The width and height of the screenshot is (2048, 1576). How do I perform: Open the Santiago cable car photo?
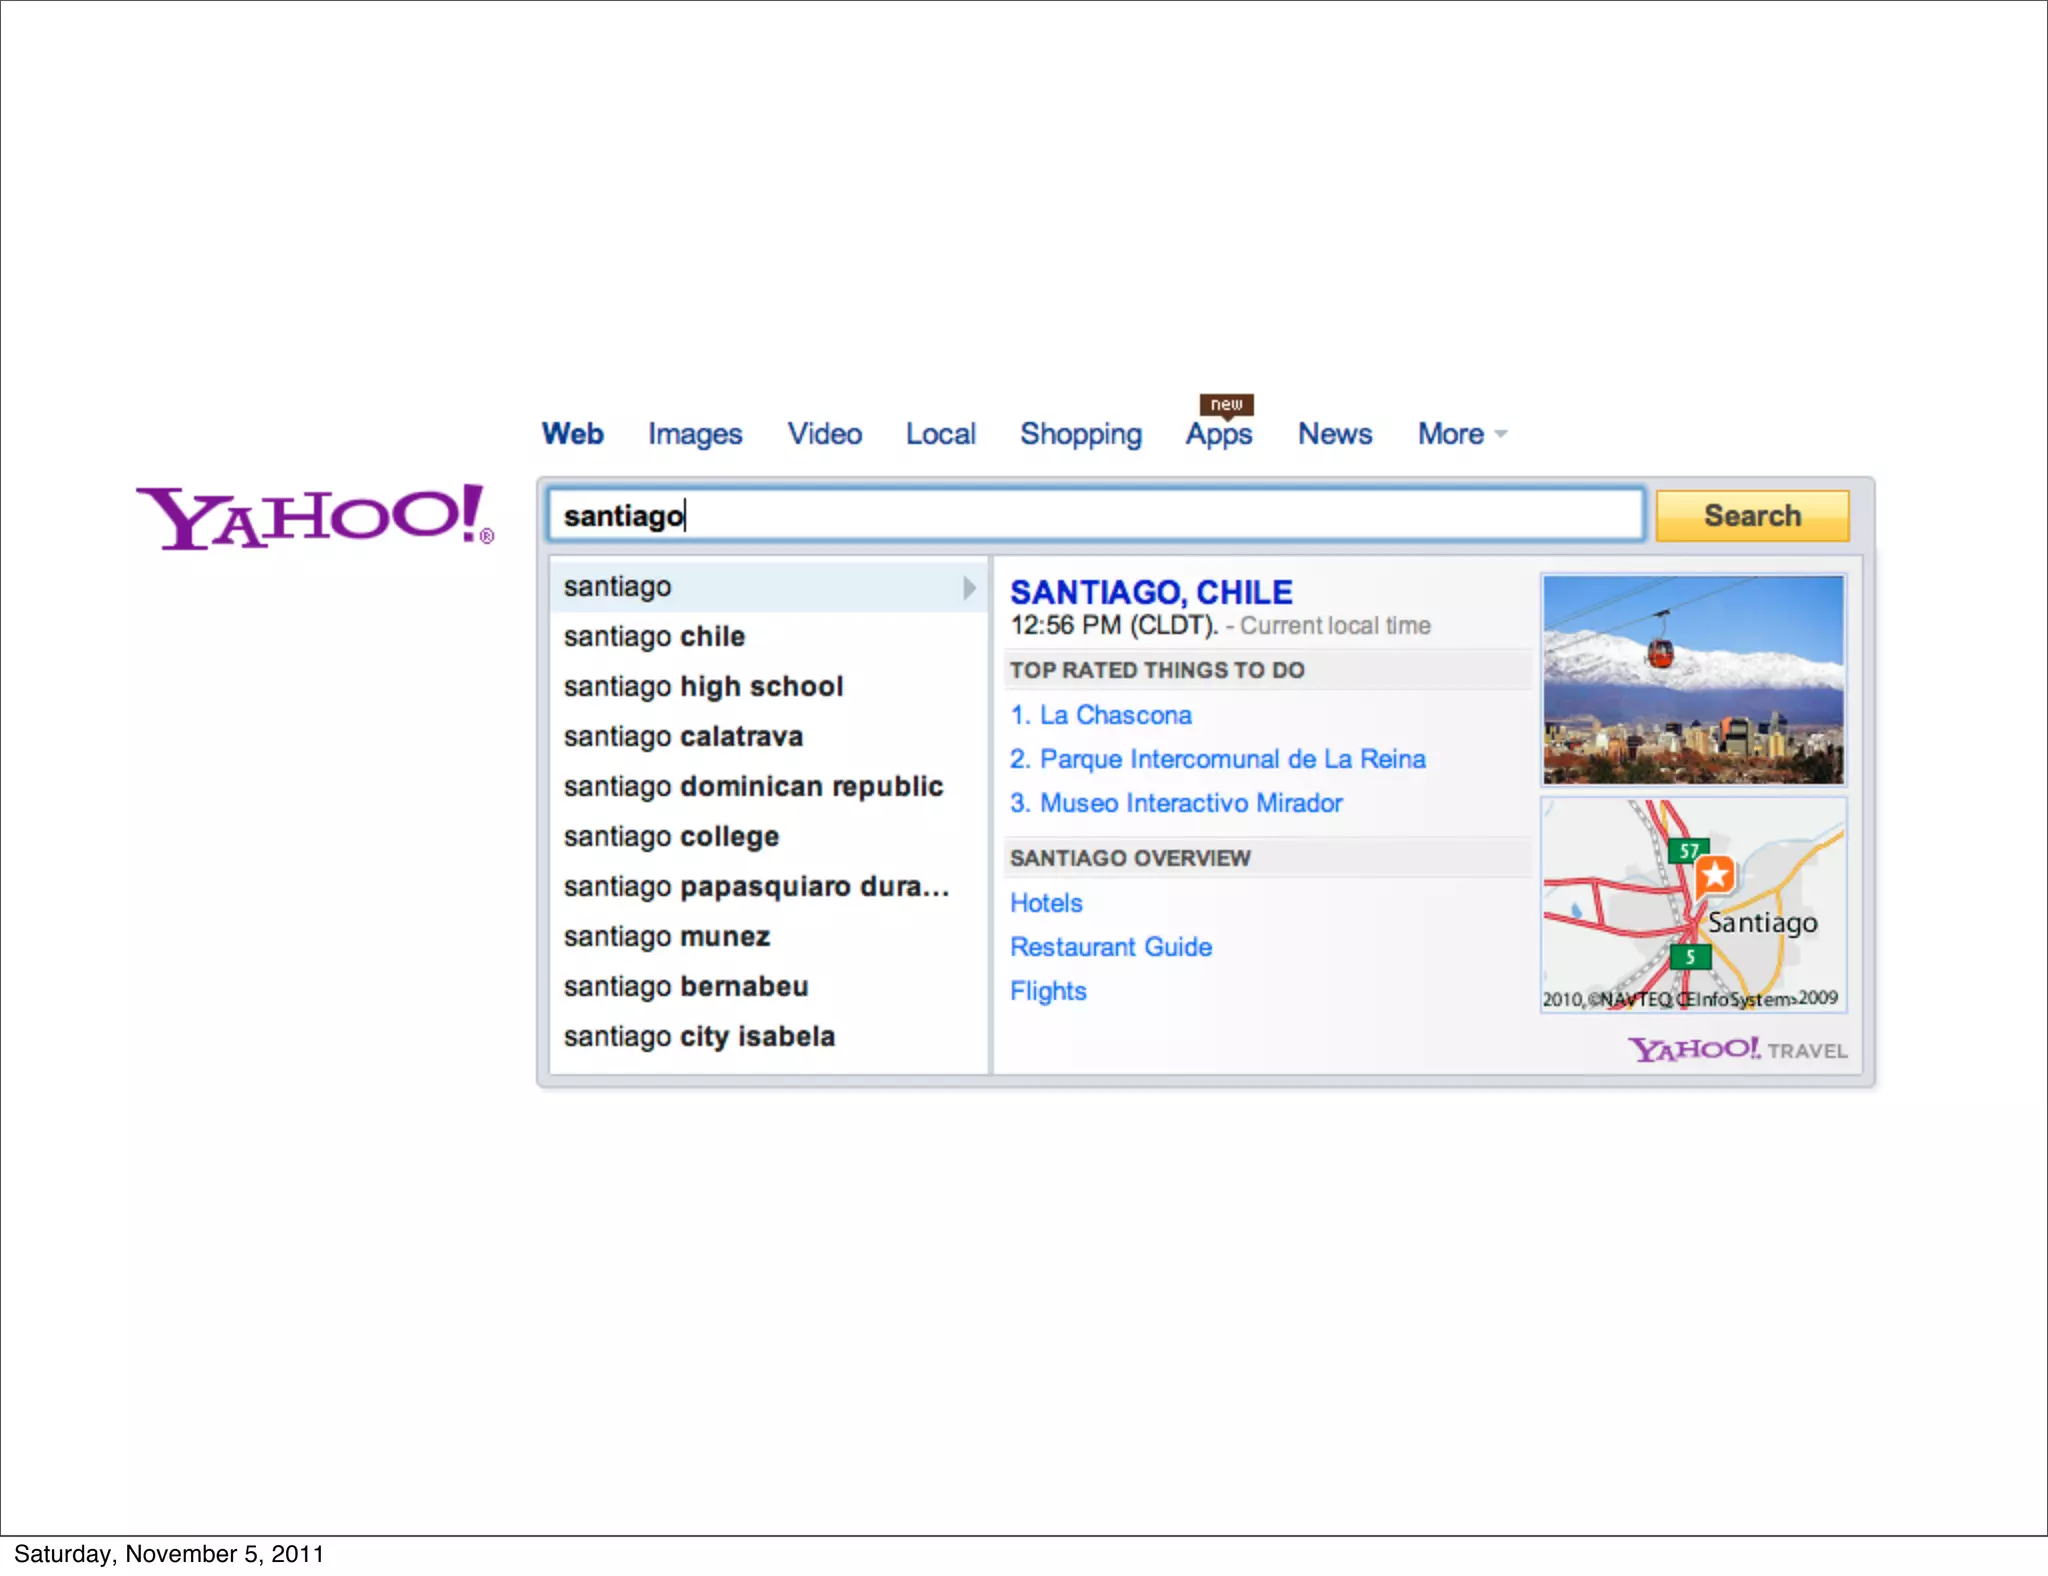point(1693,680)
